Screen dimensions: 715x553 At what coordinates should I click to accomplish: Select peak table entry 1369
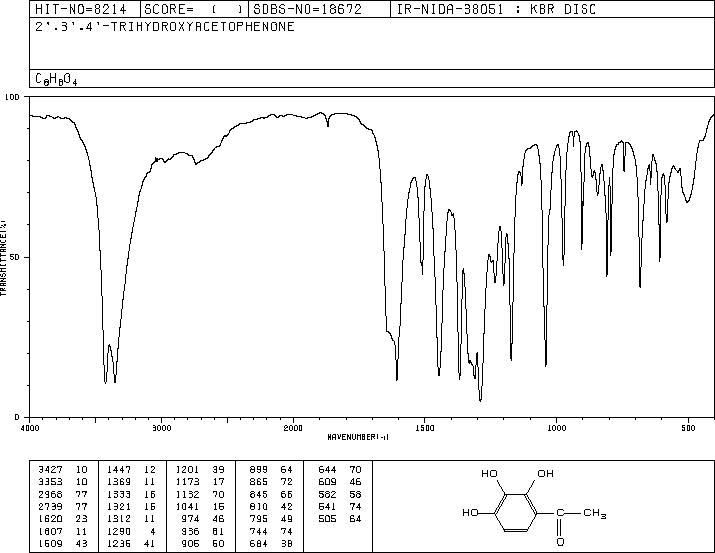[x=119, y=482]
